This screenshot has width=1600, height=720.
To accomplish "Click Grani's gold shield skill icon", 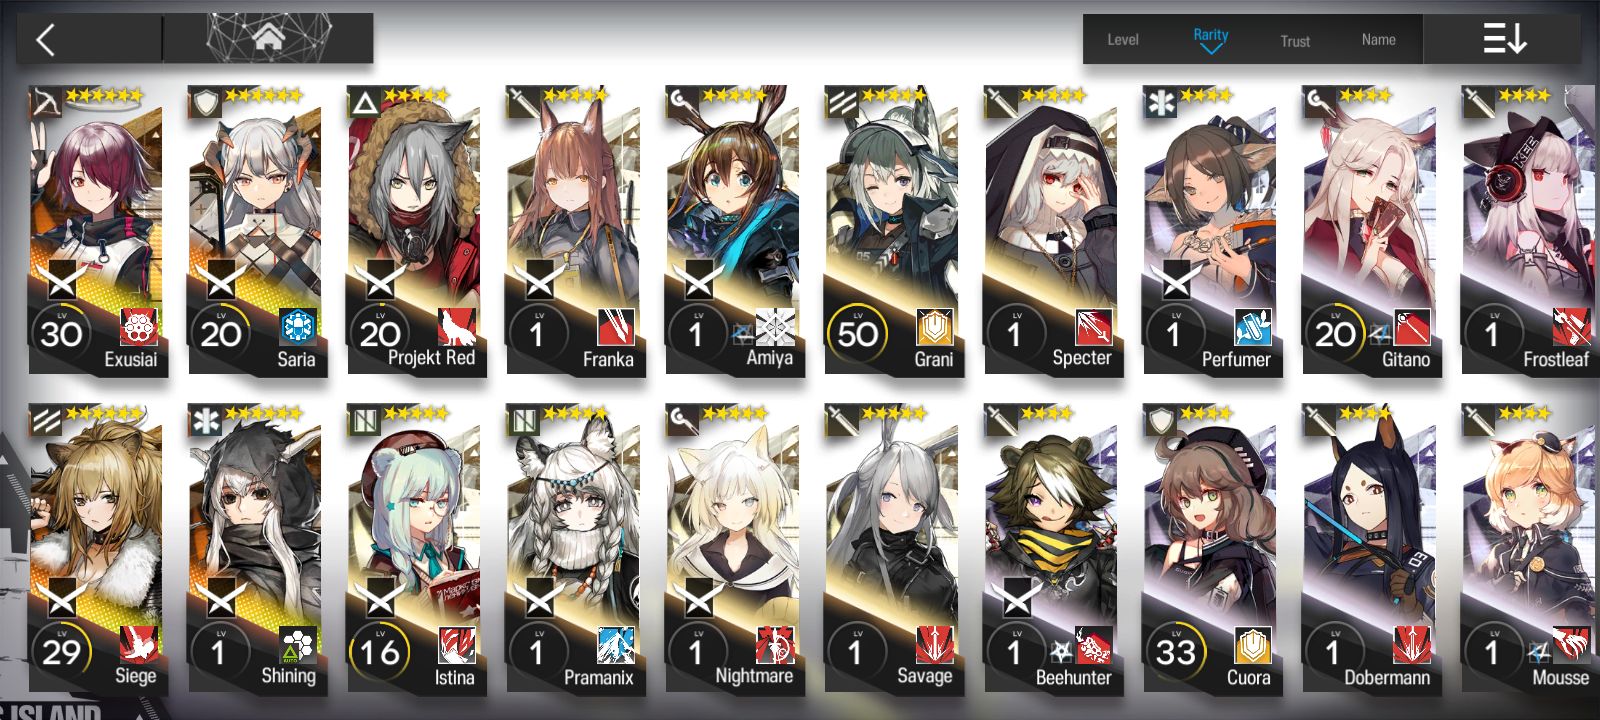I will 935,327.
